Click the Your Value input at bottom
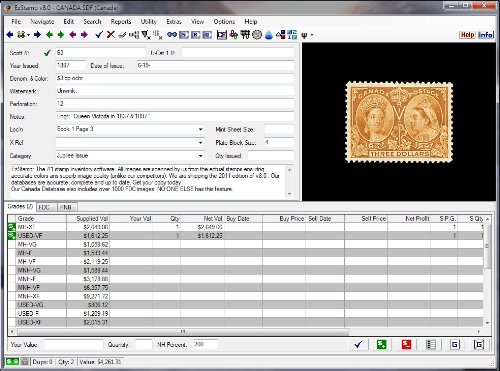 73,345
